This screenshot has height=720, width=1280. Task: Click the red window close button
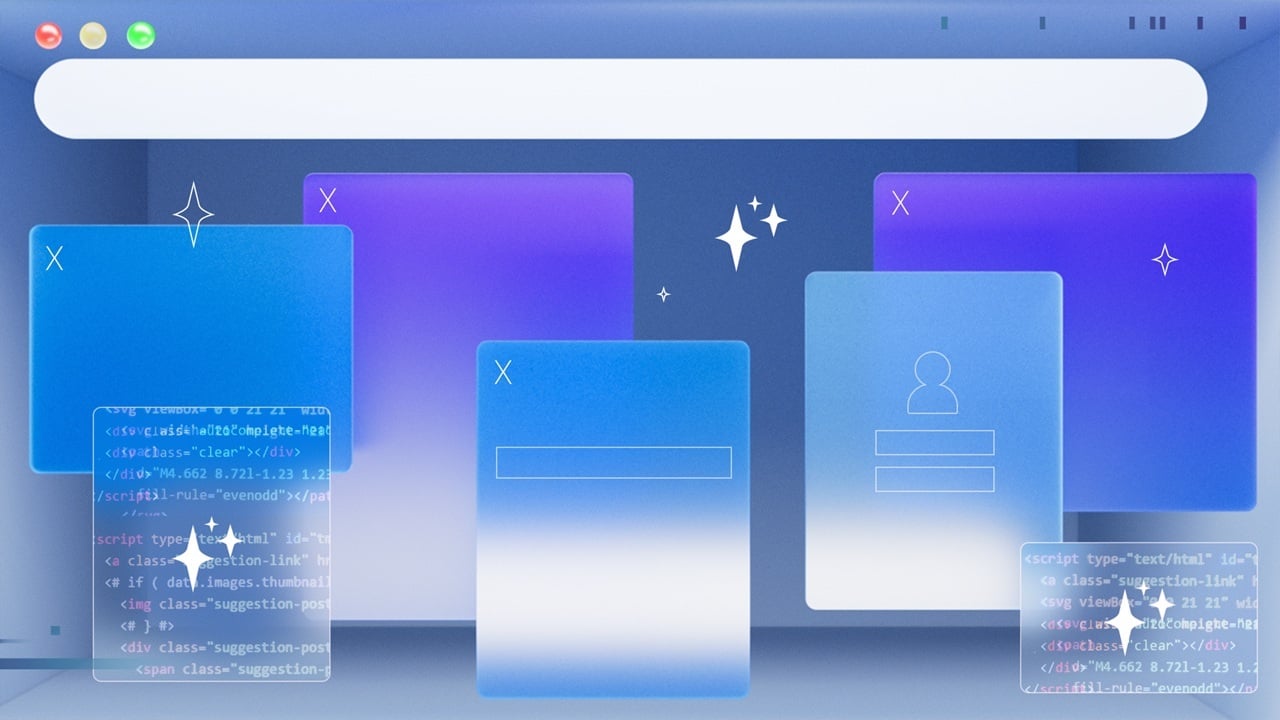(x=48, y=36)
